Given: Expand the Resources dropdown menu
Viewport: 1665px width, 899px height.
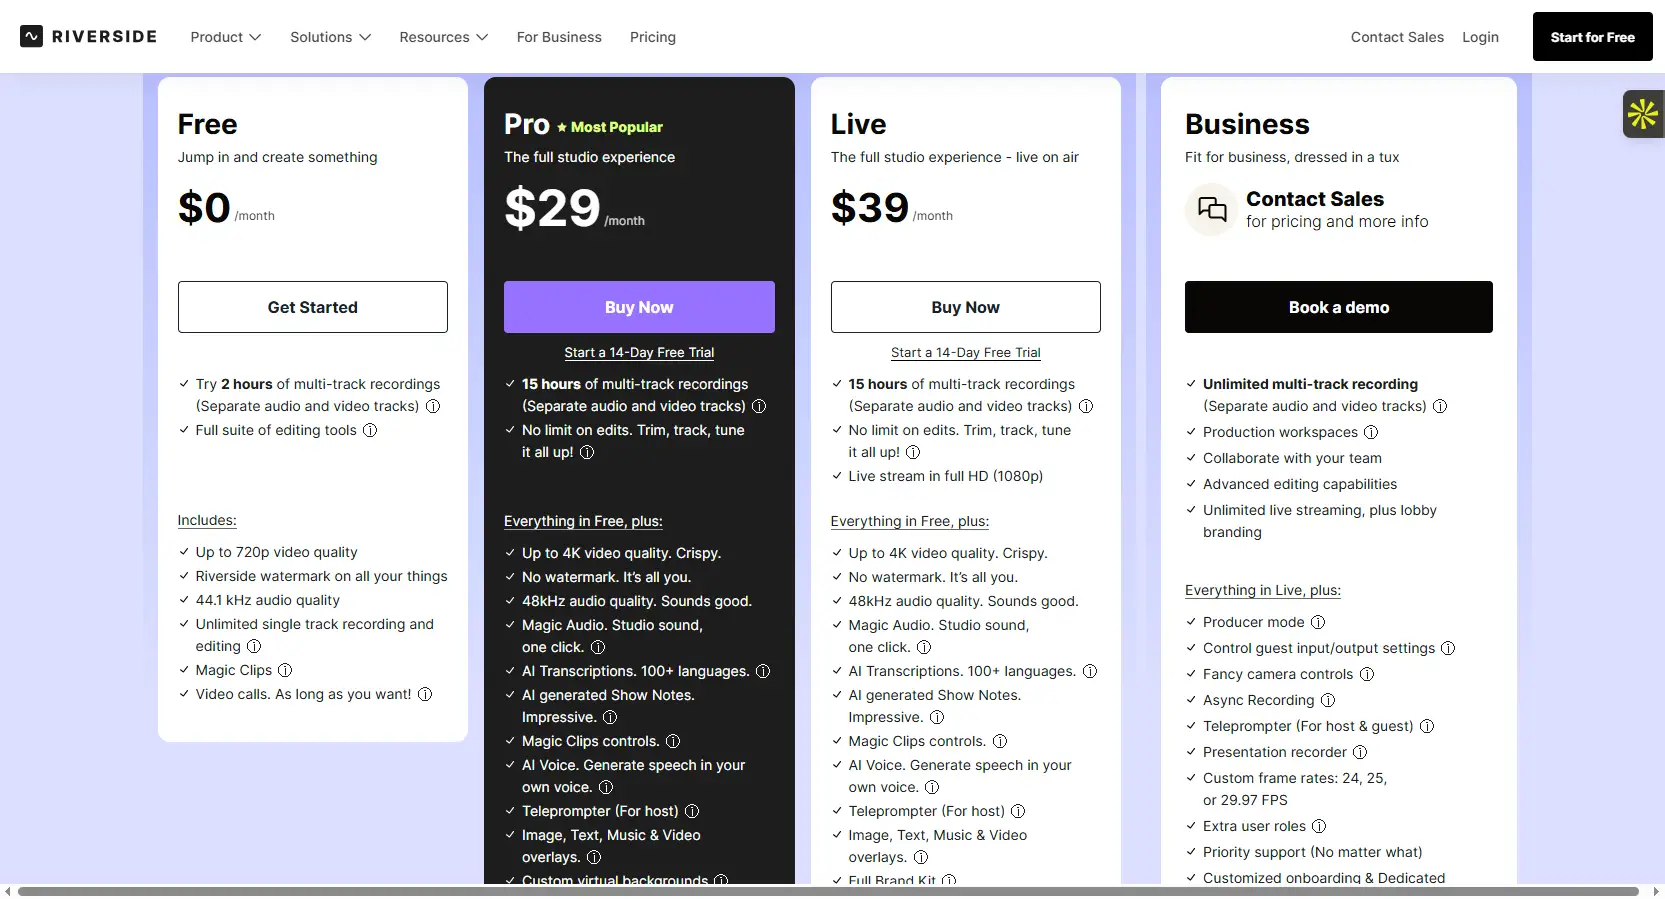Looking at the screenshot, I should pyautogui.click(x=443, y=37).
